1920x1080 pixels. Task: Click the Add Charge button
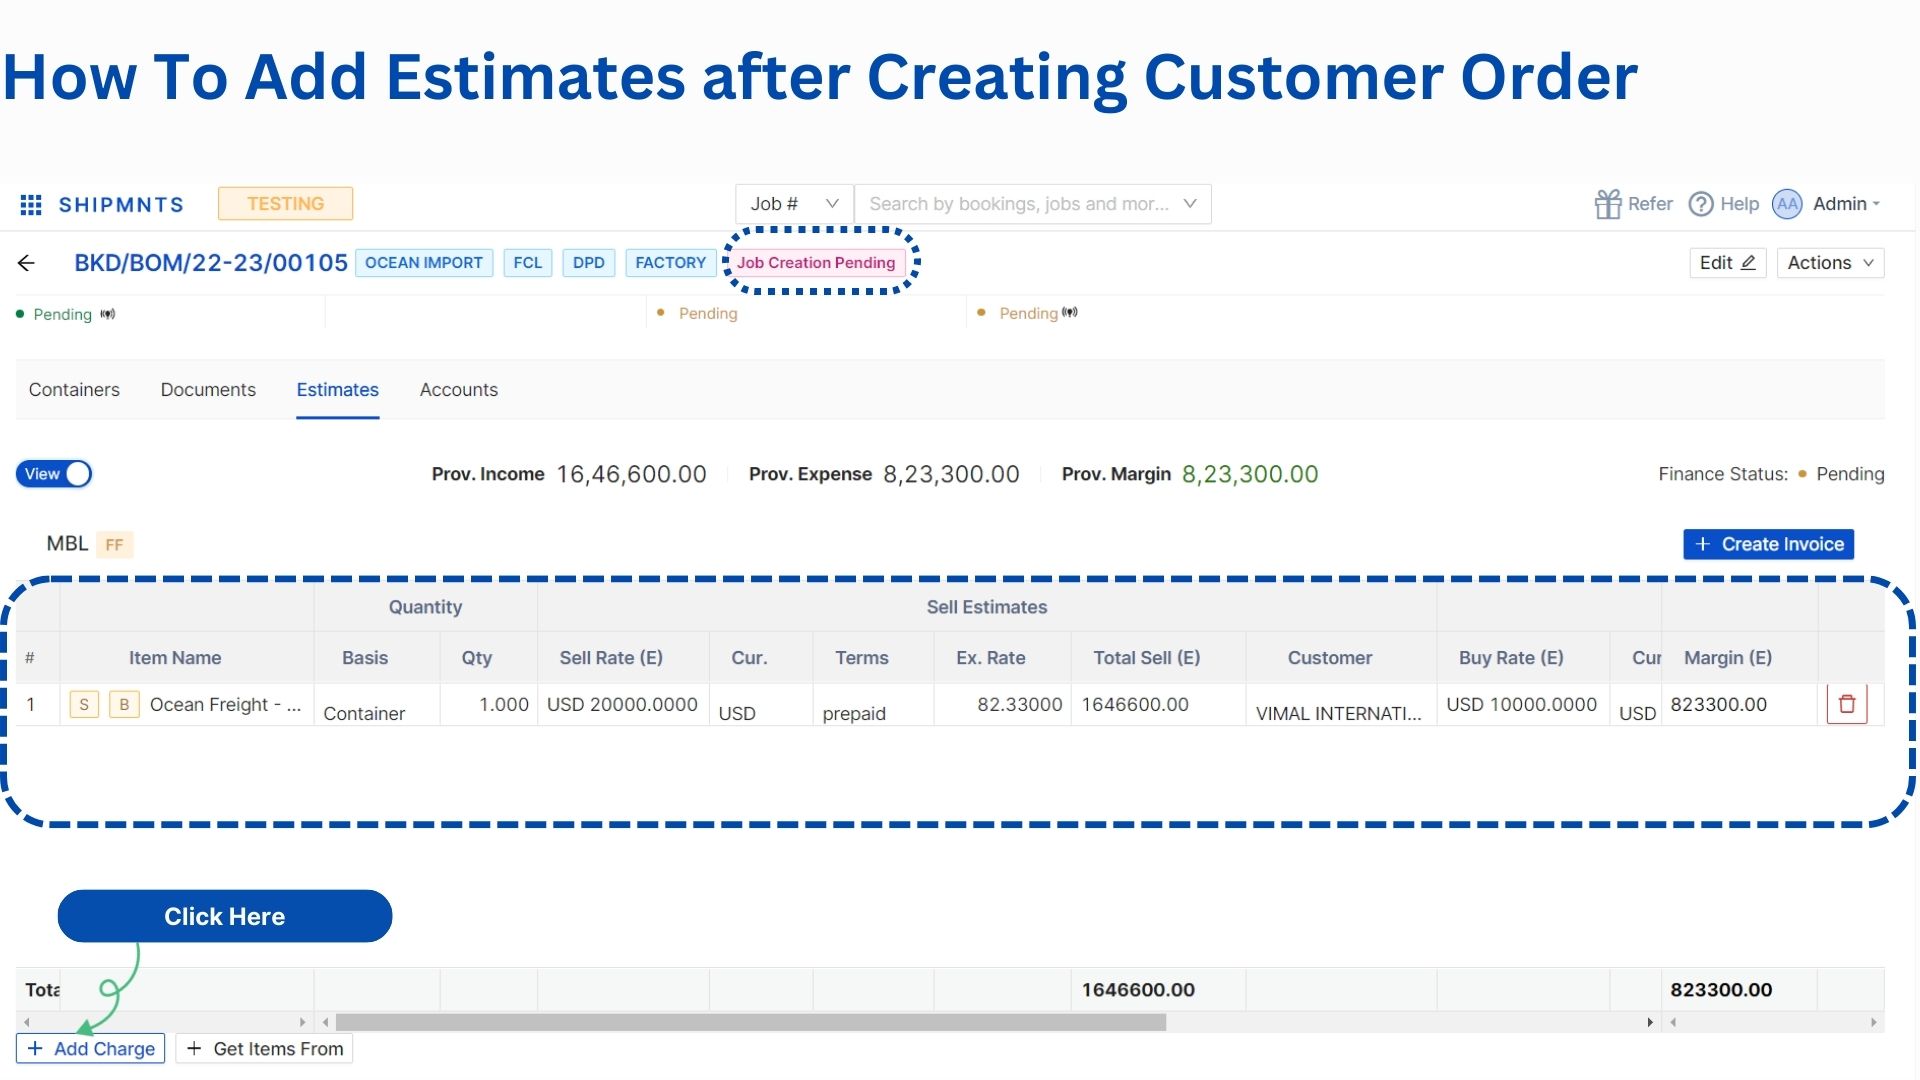91,1047
